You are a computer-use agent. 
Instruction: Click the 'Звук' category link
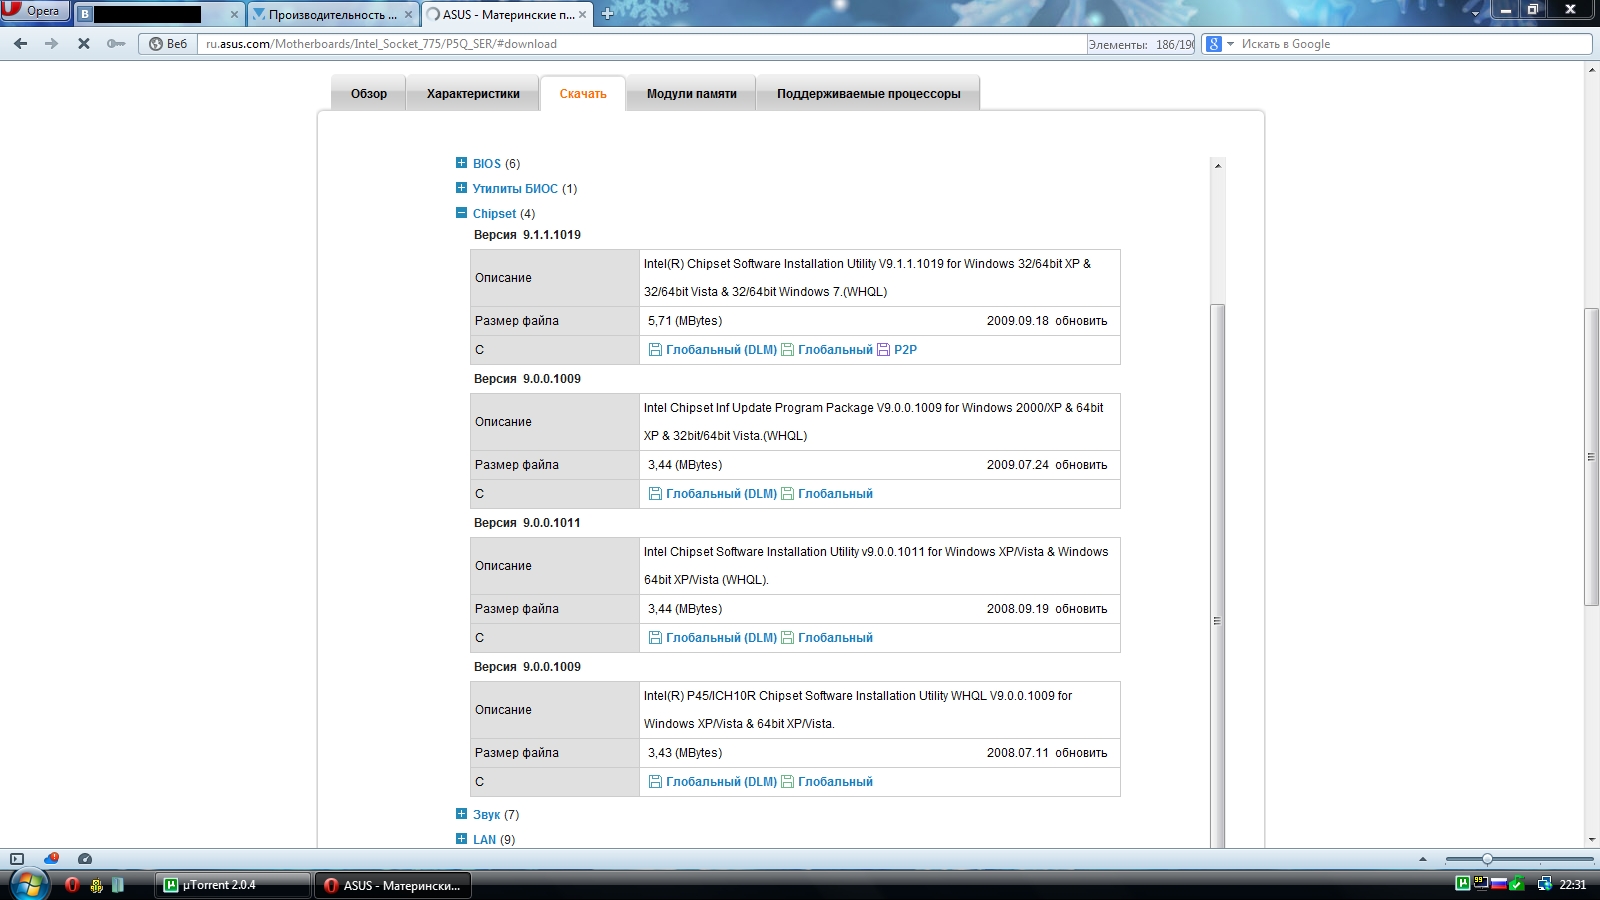(486, 815)
